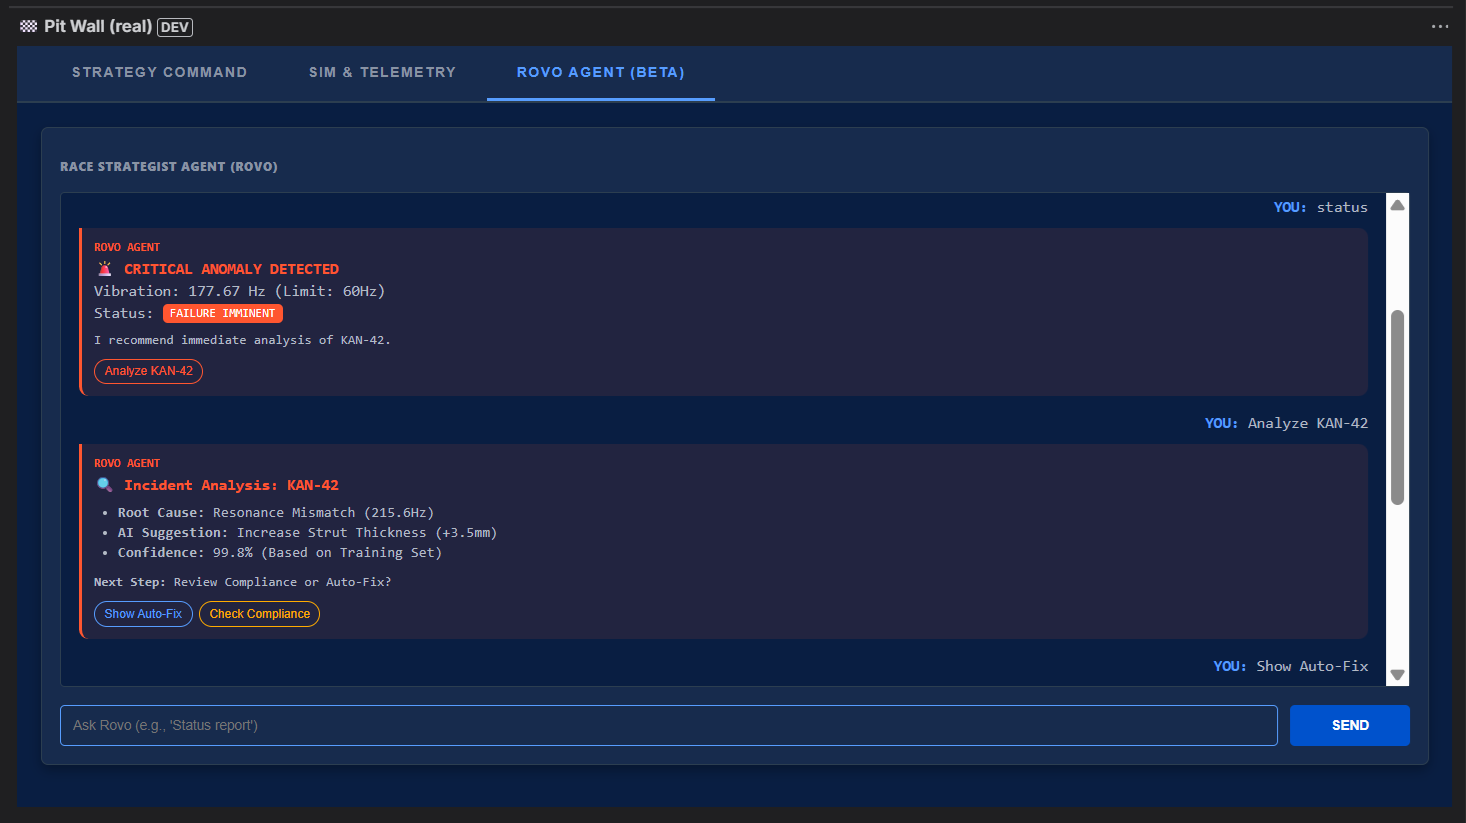Open the three-dot more options menu

click(x=1440, y=27)
